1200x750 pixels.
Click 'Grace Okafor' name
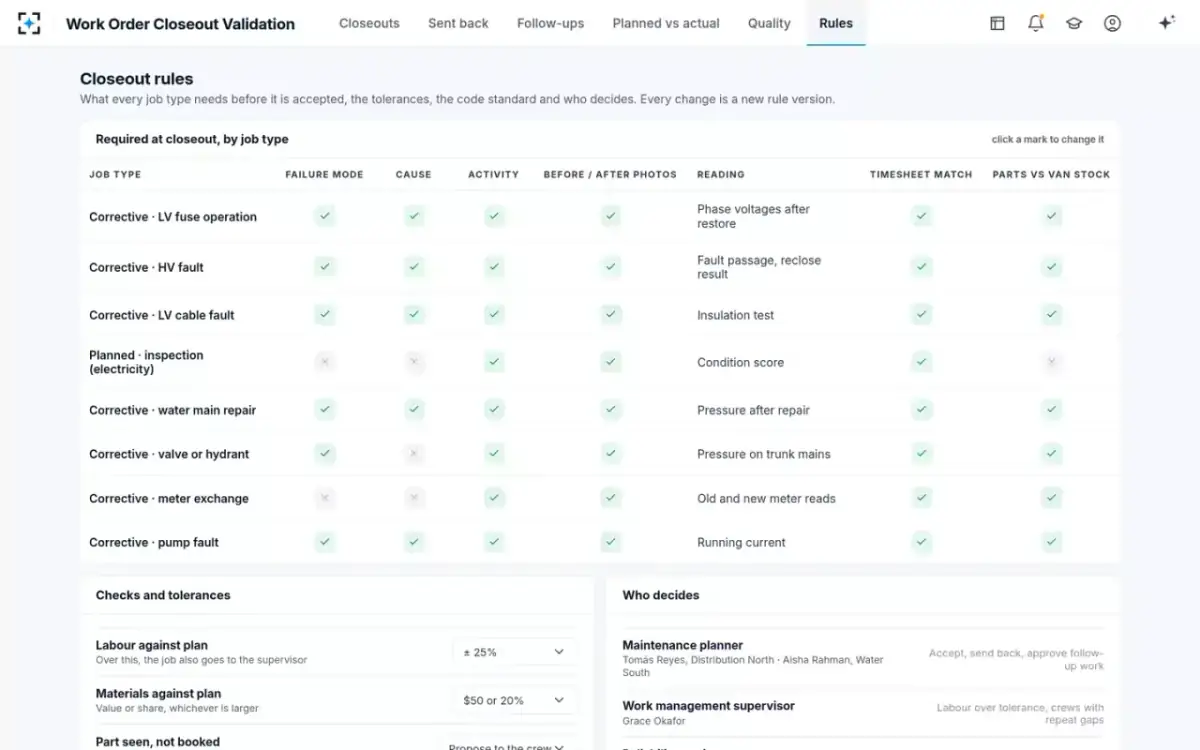point(654,721)
